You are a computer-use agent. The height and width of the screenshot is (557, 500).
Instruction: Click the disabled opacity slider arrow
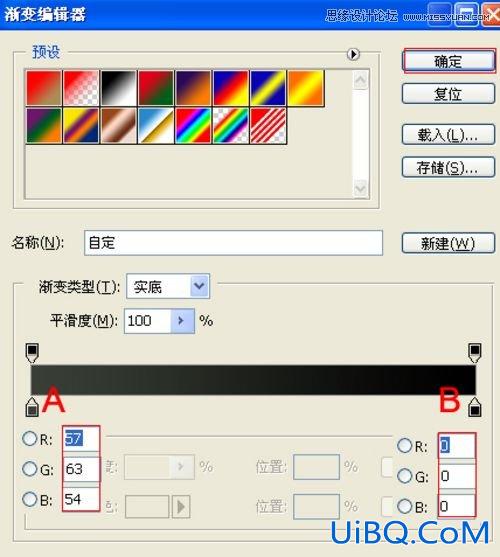[181, 467]
